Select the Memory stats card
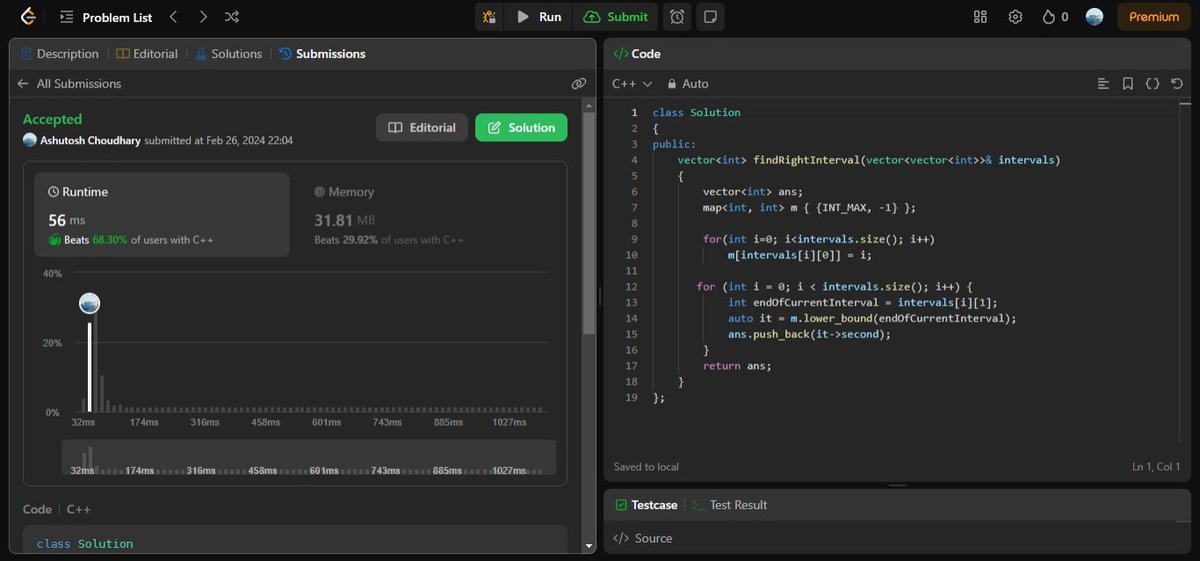The image size is (1200, 561). coord(430,215)
